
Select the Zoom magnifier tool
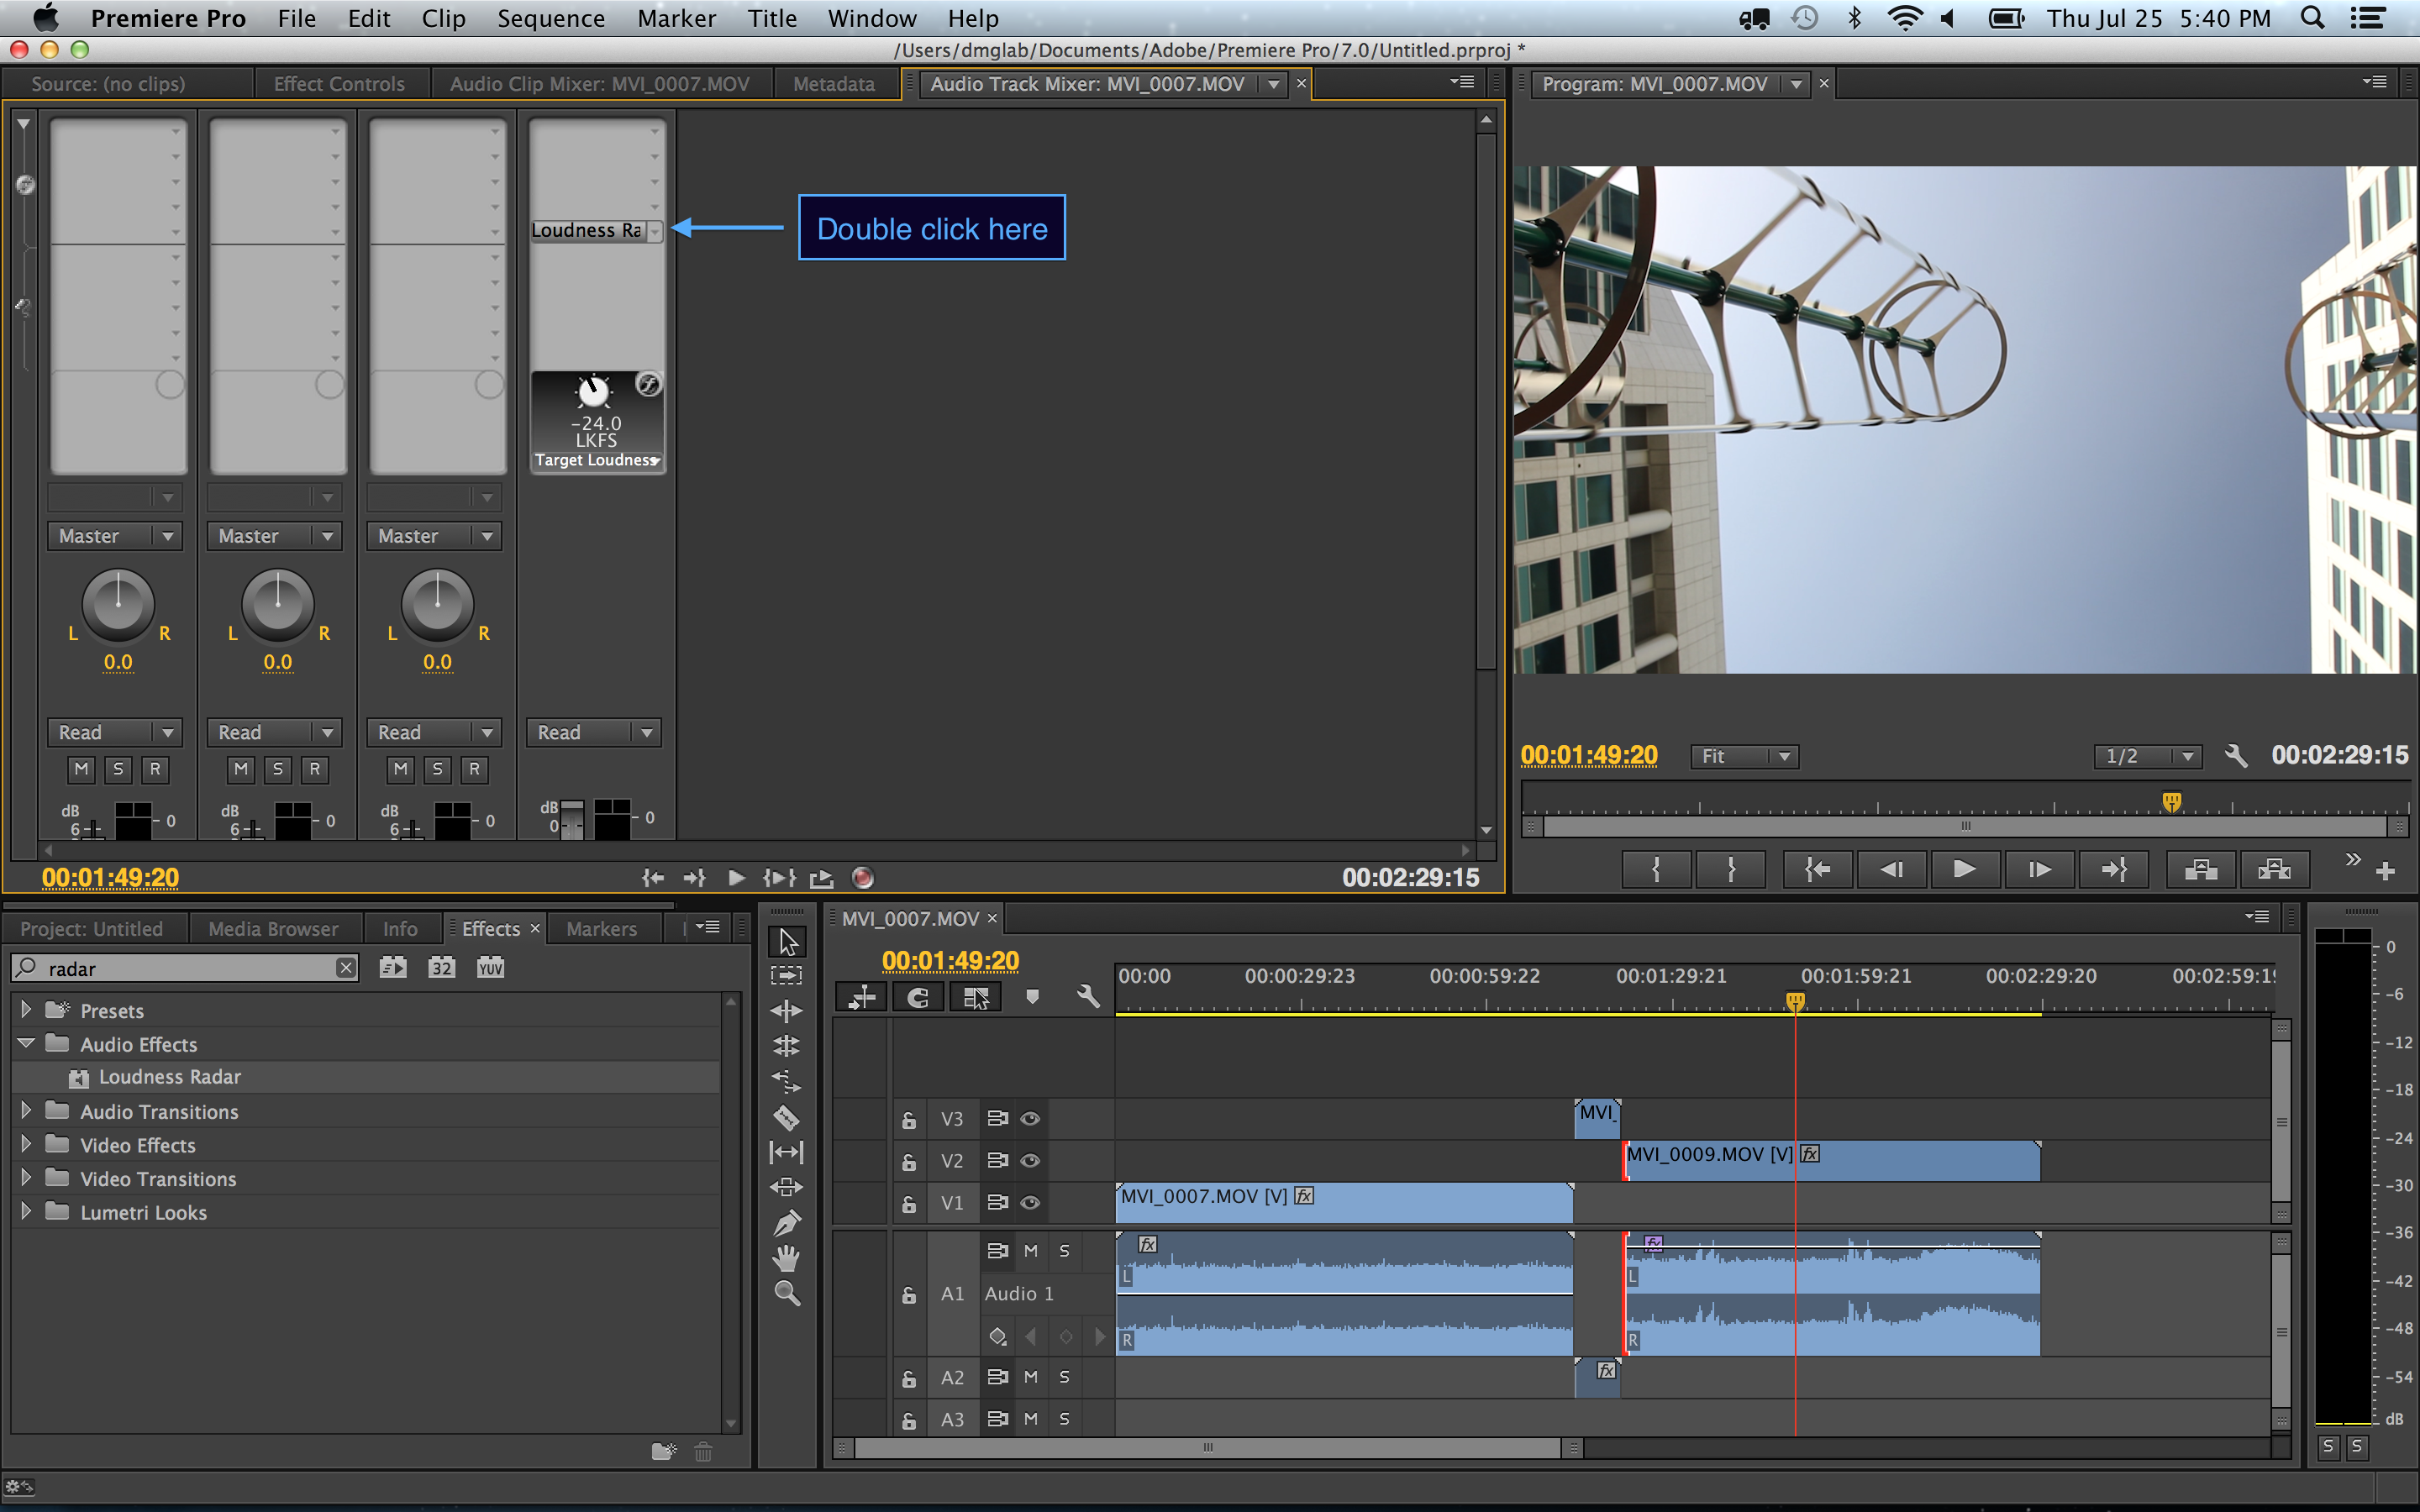pyautogui.click(x=787, y=1294)
